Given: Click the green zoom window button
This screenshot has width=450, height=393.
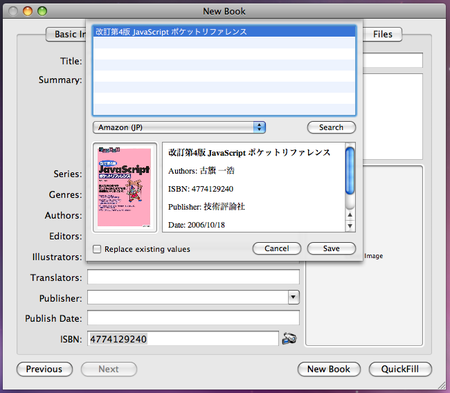Looking at the screenshot, I should (42, 11).
